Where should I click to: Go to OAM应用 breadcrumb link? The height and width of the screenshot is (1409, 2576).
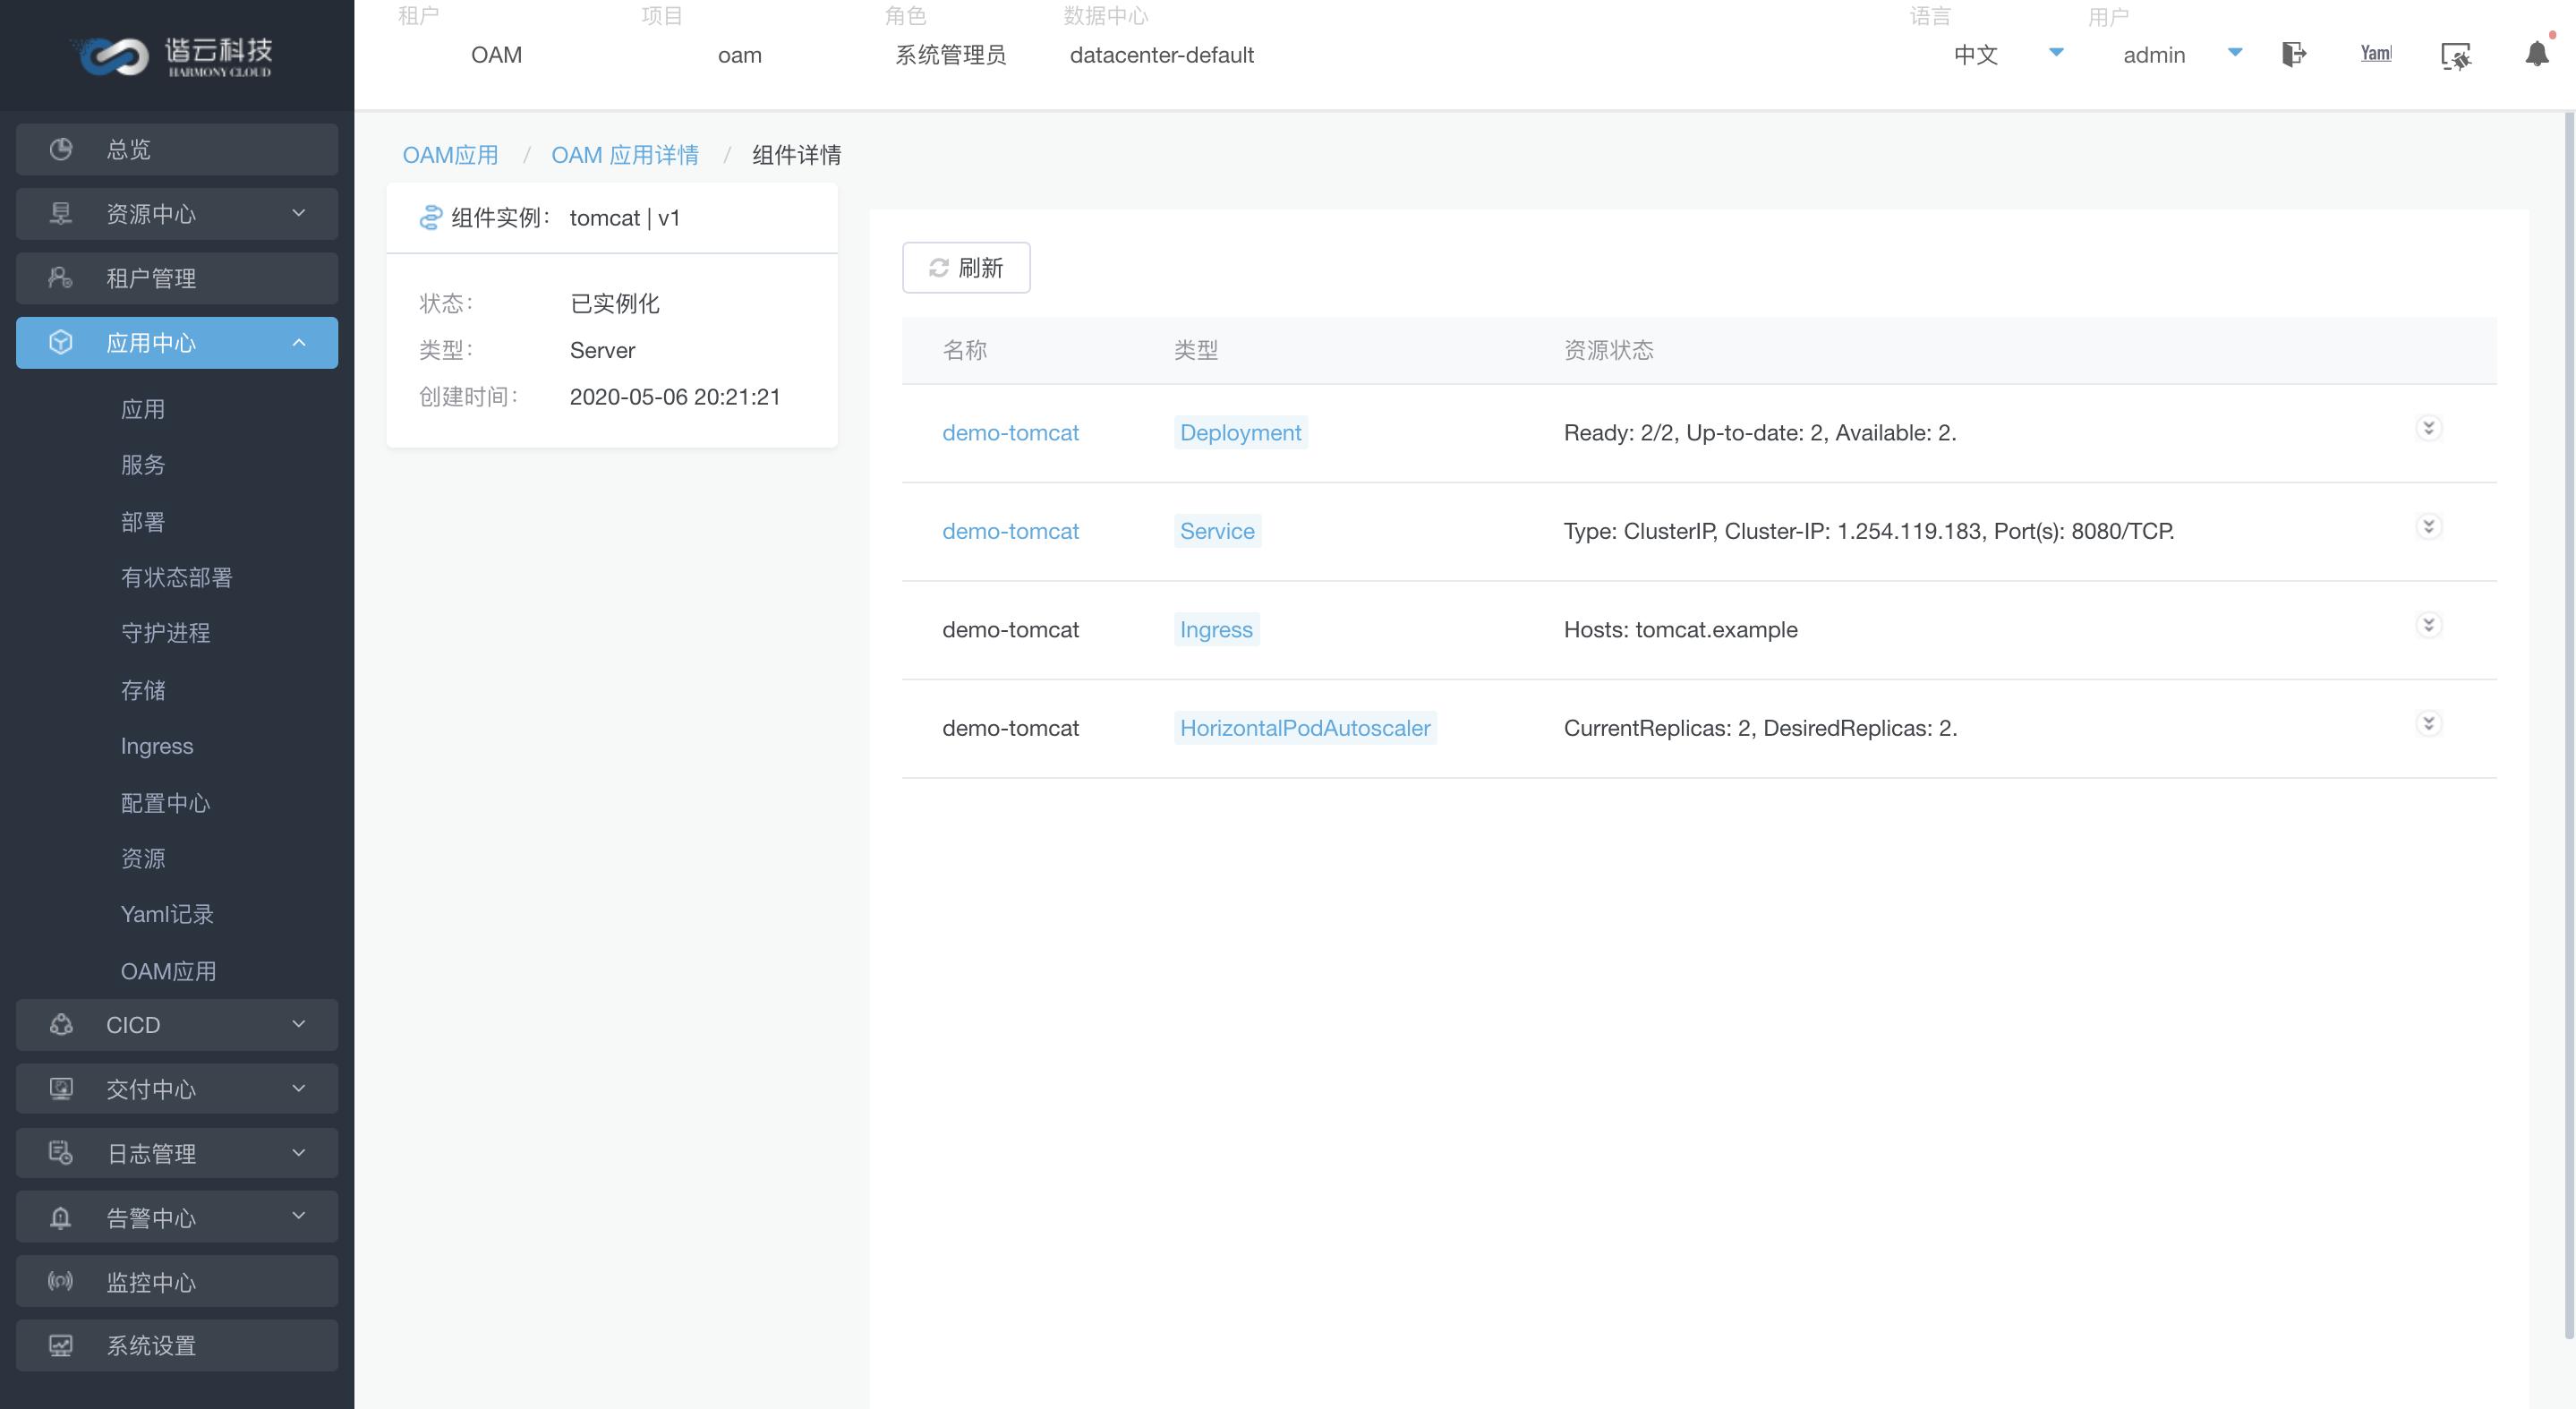click(450, 155)
